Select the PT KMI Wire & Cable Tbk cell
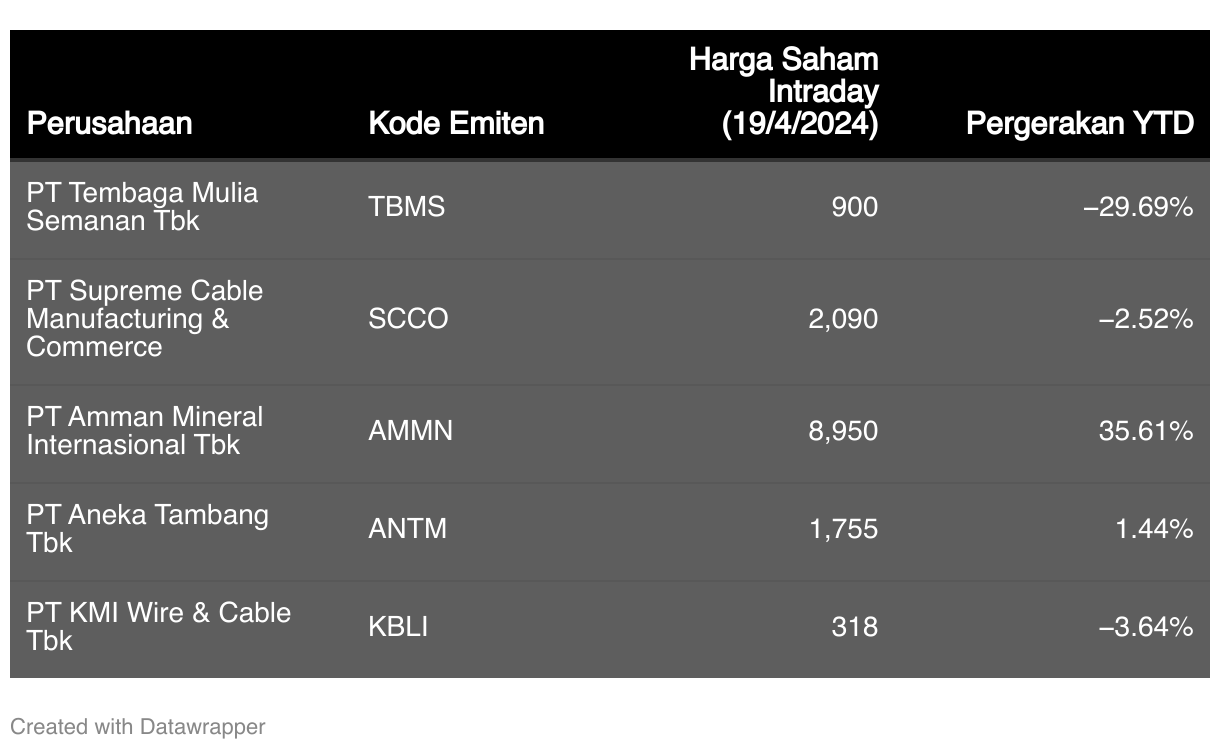Viewport: 1220px width, 750px height. click(x=159, y=627)
